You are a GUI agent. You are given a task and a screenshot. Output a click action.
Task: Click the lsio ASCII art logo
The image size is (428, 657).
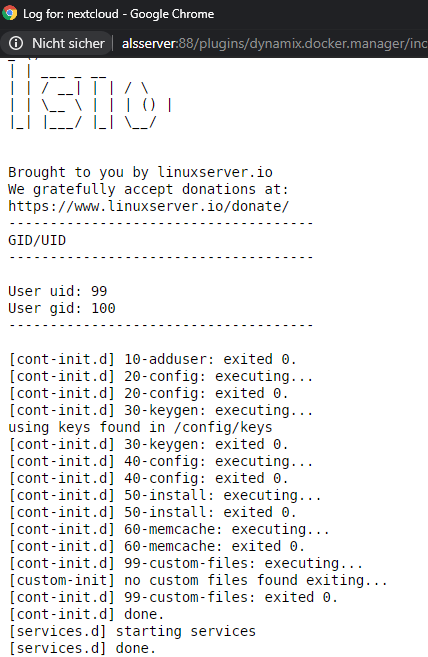90,97
